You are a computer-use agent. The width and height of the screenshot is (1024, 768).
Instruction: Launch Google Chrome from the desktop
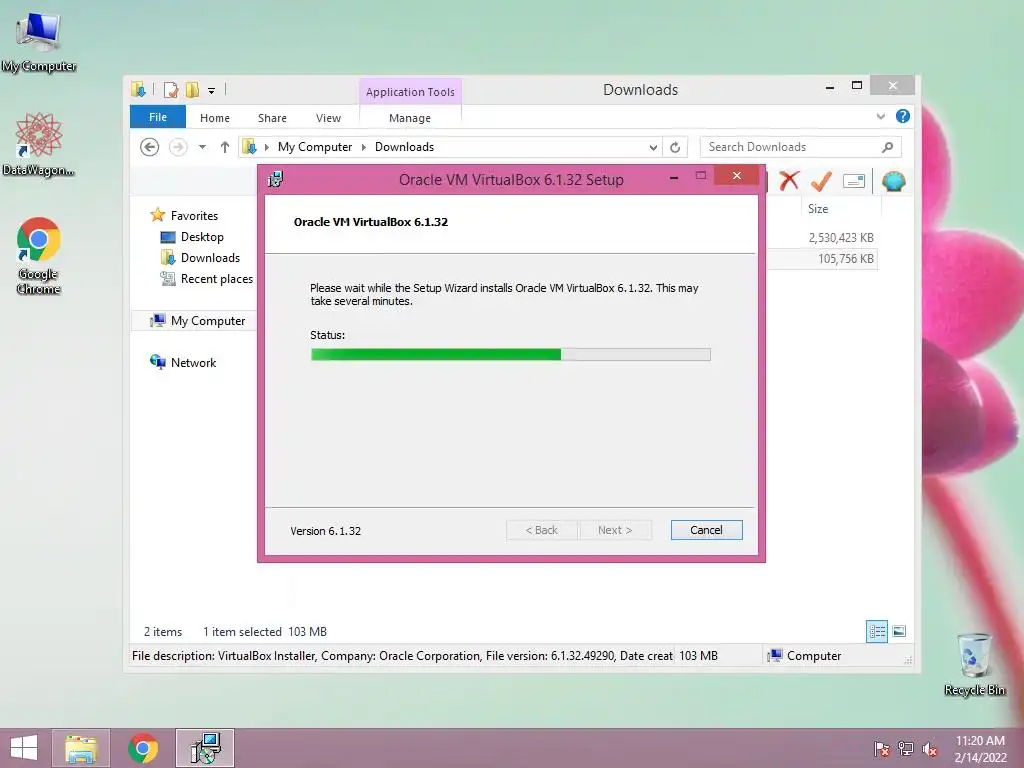pyautogui.click(x=39, y=255)
